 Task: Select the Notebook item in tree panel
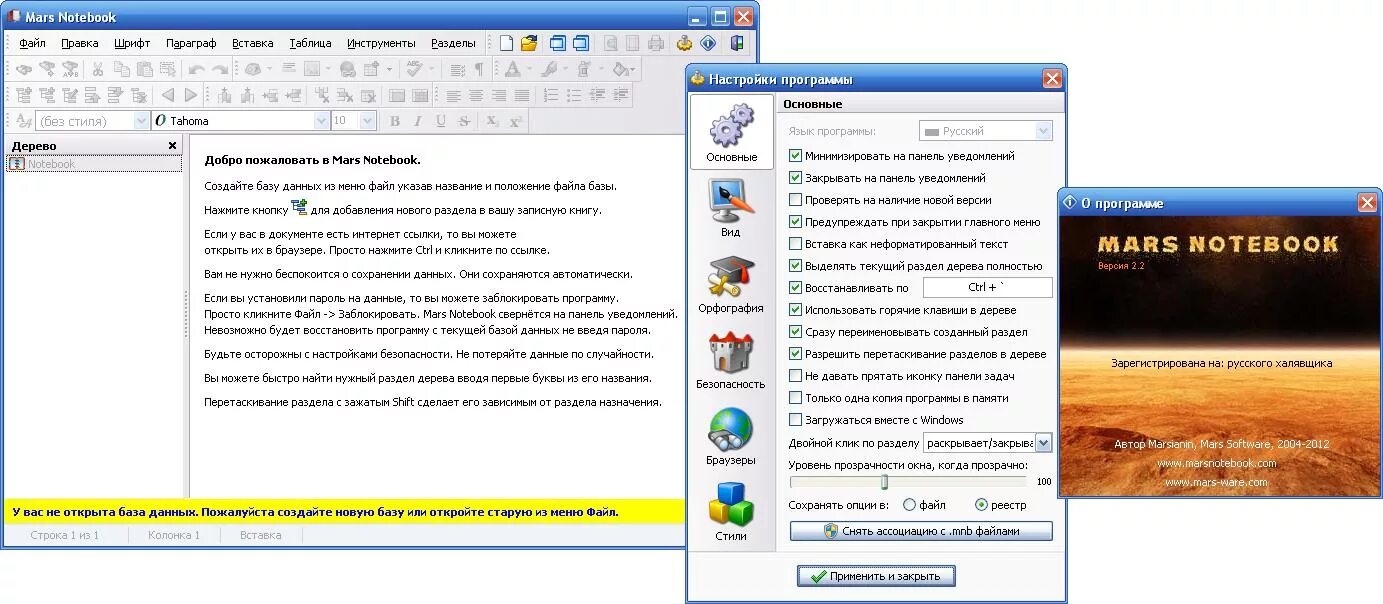(95, 164)
